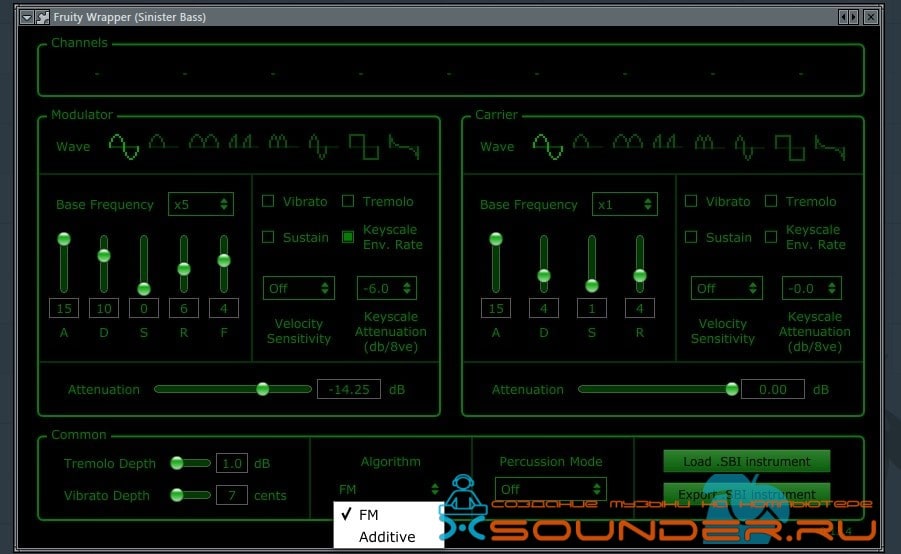Image resolution: width=901 pixels, height=554 pixels.
Task: Click Carrier Release slider handle
Action: (x=640, y=275)
